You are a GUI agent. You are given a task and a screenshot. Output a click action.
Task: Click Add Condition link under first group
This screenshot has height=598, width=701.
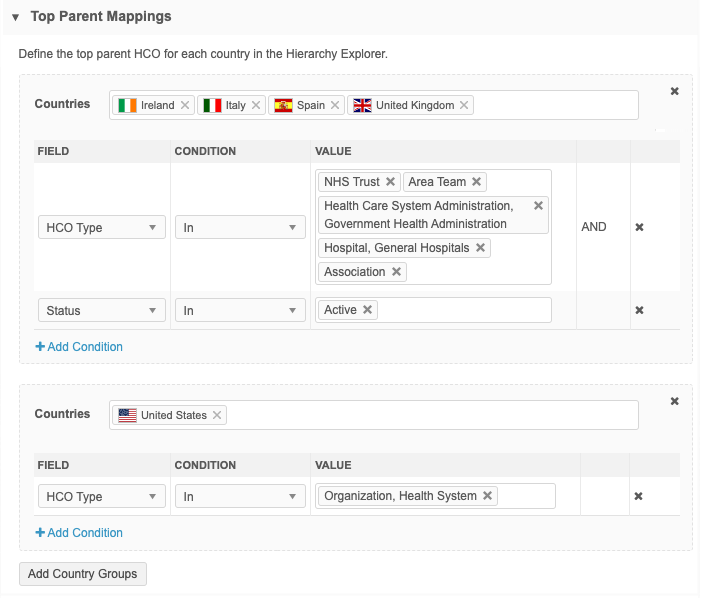click(79, 347)
